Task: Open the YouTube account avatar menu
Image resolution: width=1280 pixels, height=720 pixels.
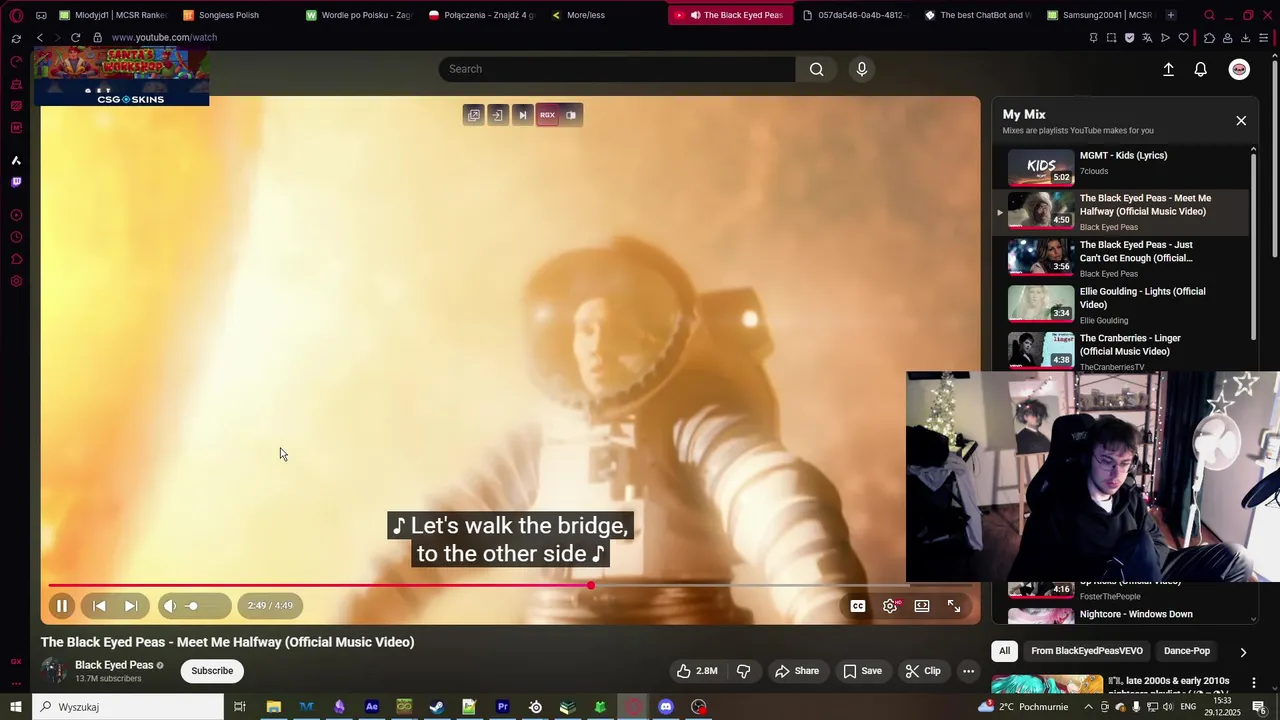Action: (x=1239, y=69)
